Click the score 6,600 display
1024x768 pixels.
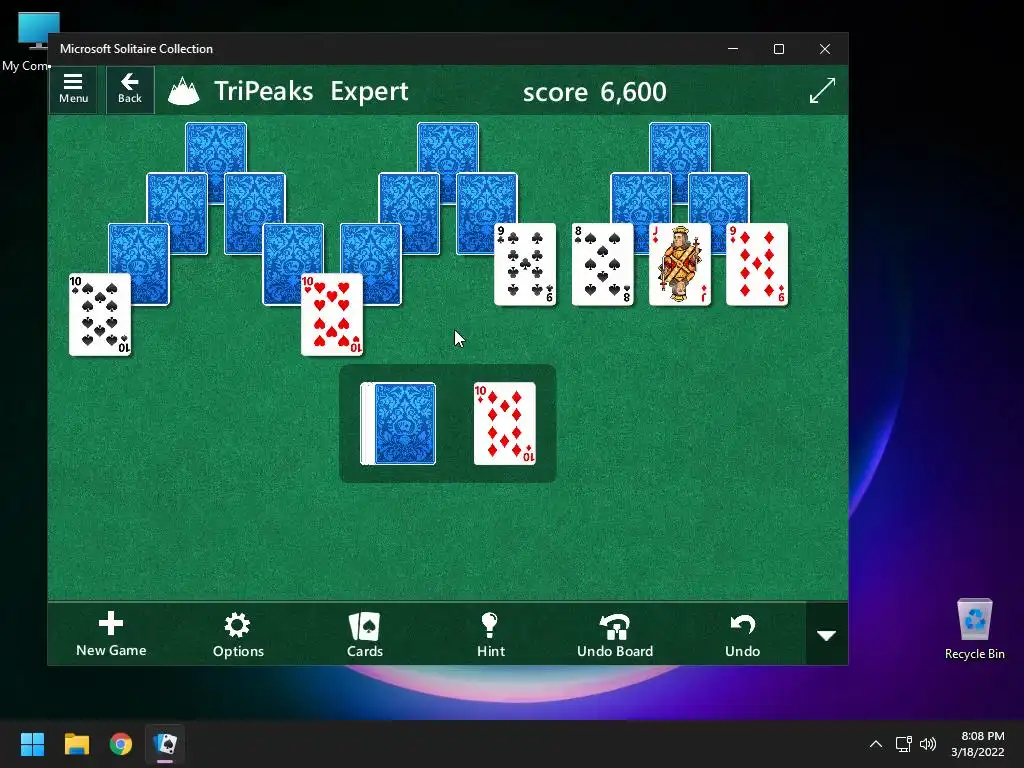tap(594, 91)
